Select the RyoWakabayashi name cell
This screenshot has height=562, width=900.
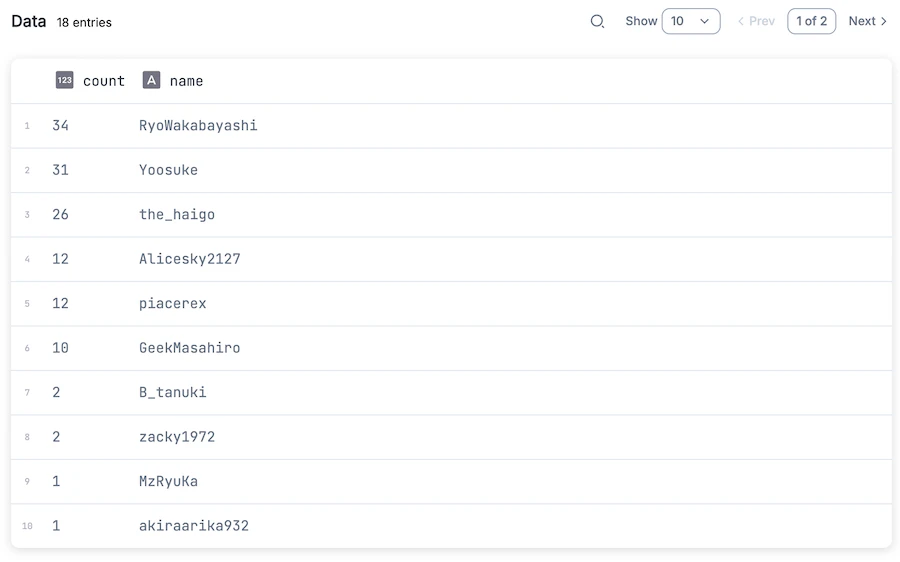point(198,126)
